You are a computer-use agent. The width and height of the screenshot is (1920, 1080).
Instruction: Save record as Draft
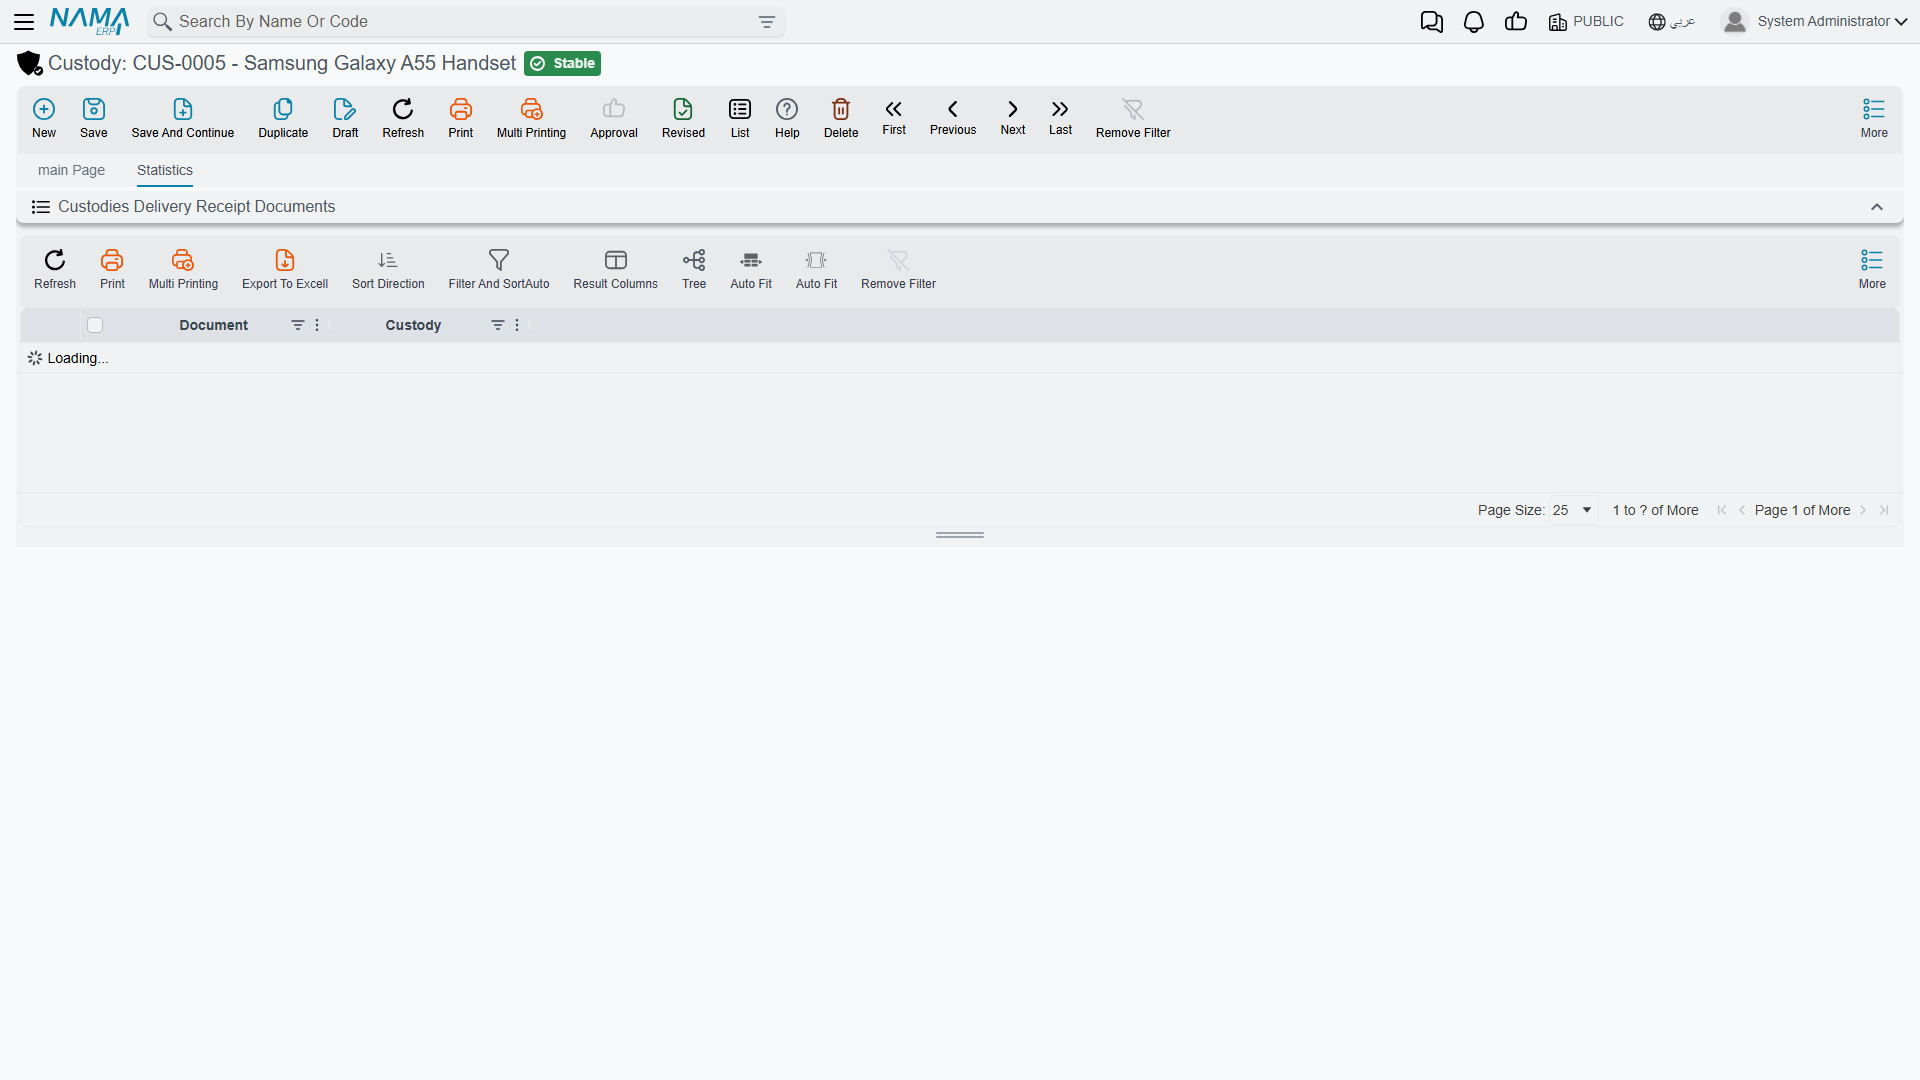pos(345,118)
